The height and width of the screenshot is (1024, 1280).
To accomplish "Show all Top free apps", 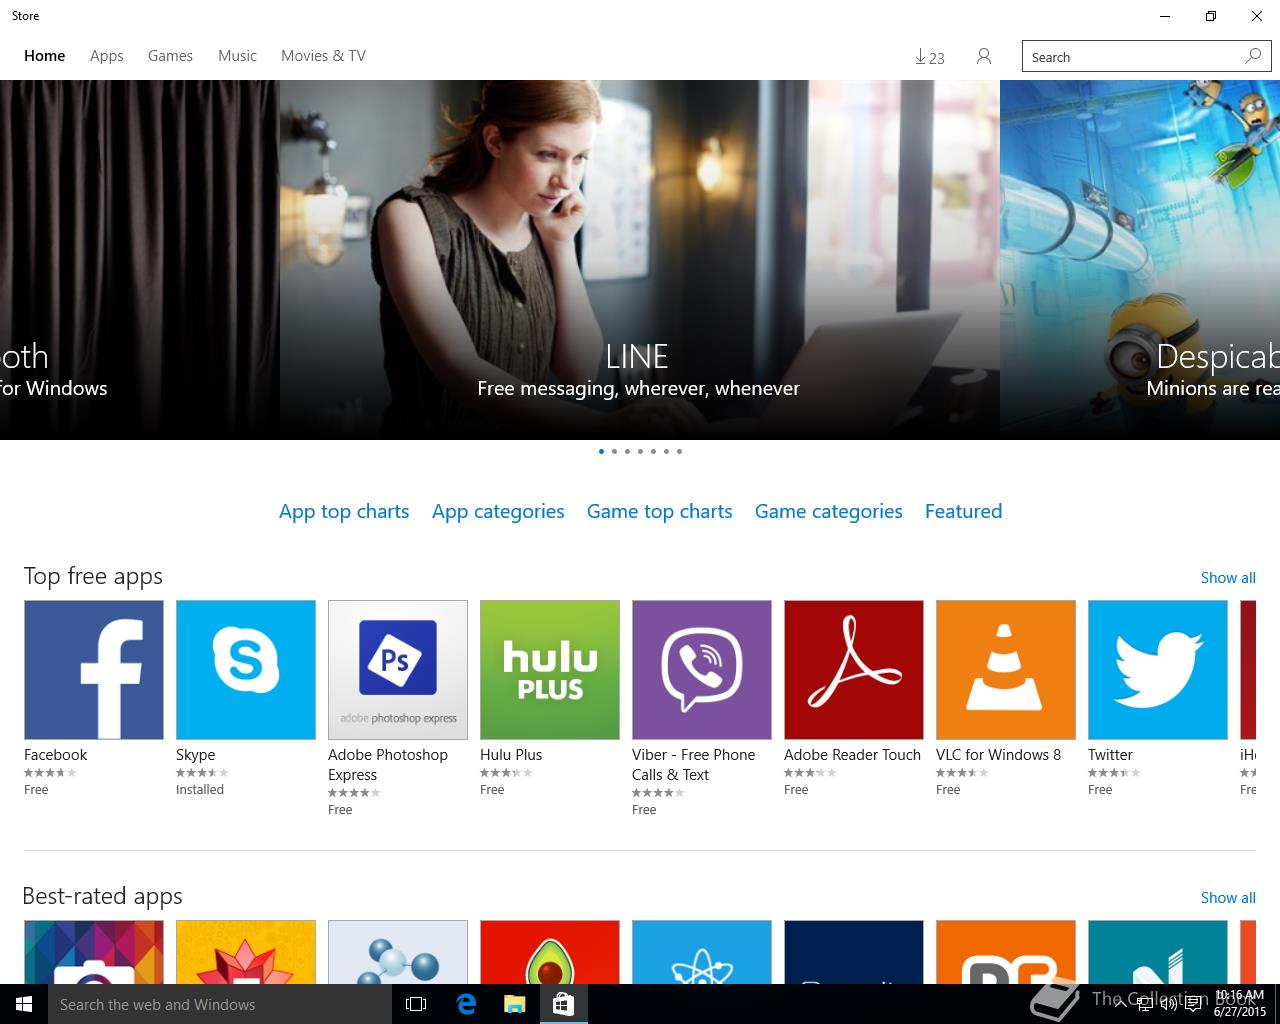I will pyautogui.click(x=1228, y=578).
